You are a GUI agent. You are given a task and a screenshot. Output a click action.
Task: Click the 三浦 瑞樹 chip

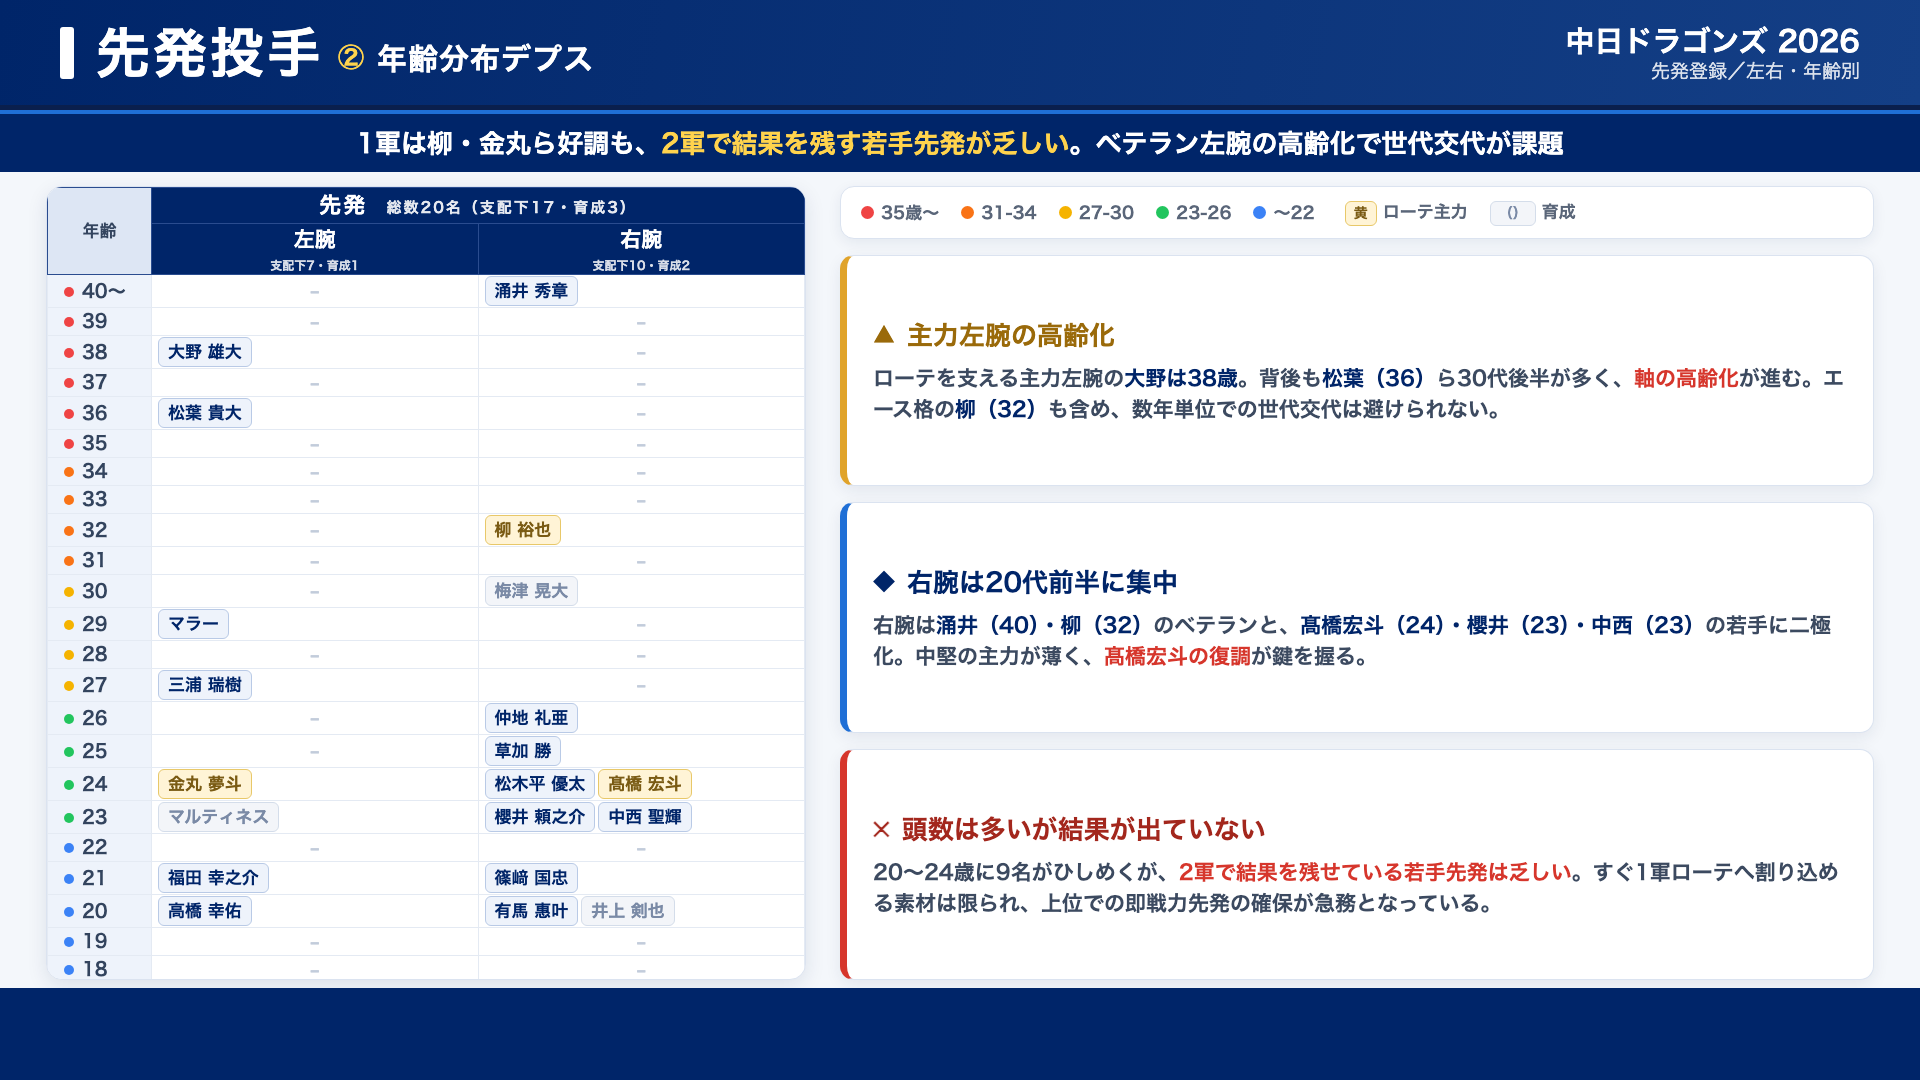205,685
